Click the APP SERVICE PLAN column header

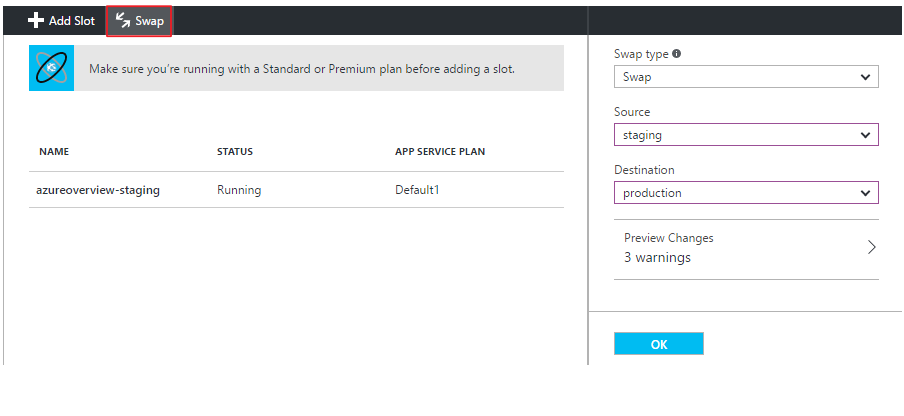click(x=440, y=152)
